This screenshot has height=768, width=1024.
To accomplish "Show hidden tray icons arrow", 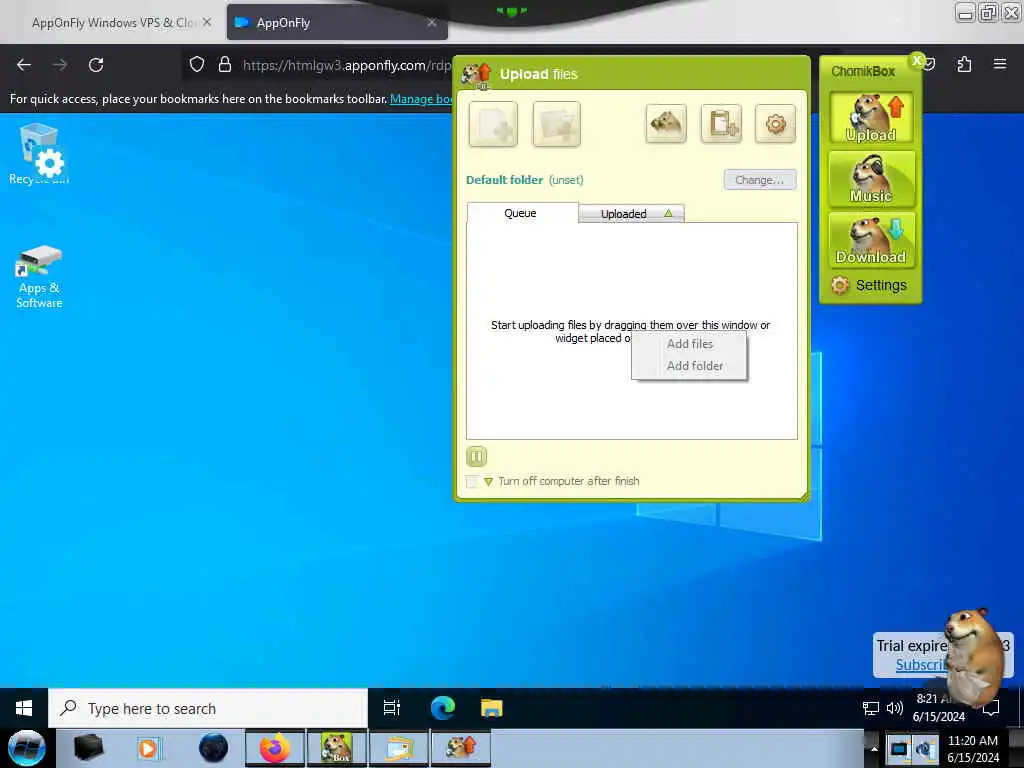I will pyautogui.click(x=874, y=748).
